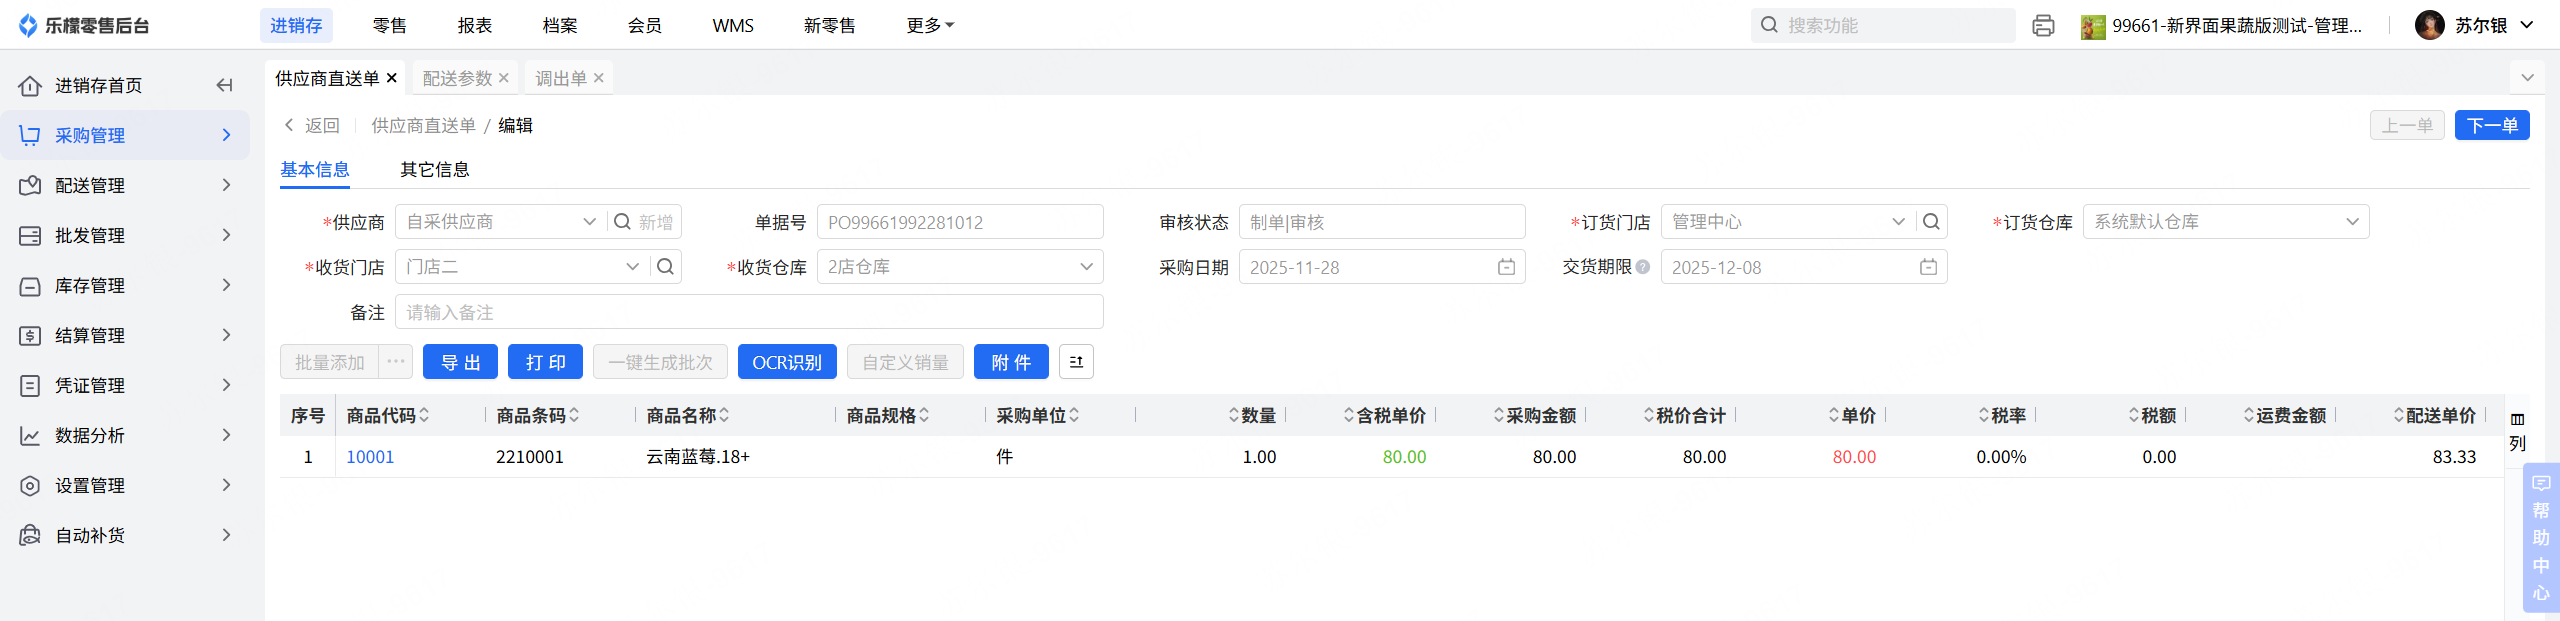Viewport: 2560px width, 621px height.
Task: Close the 配送参数 tab
Action: tap(504, 78)
